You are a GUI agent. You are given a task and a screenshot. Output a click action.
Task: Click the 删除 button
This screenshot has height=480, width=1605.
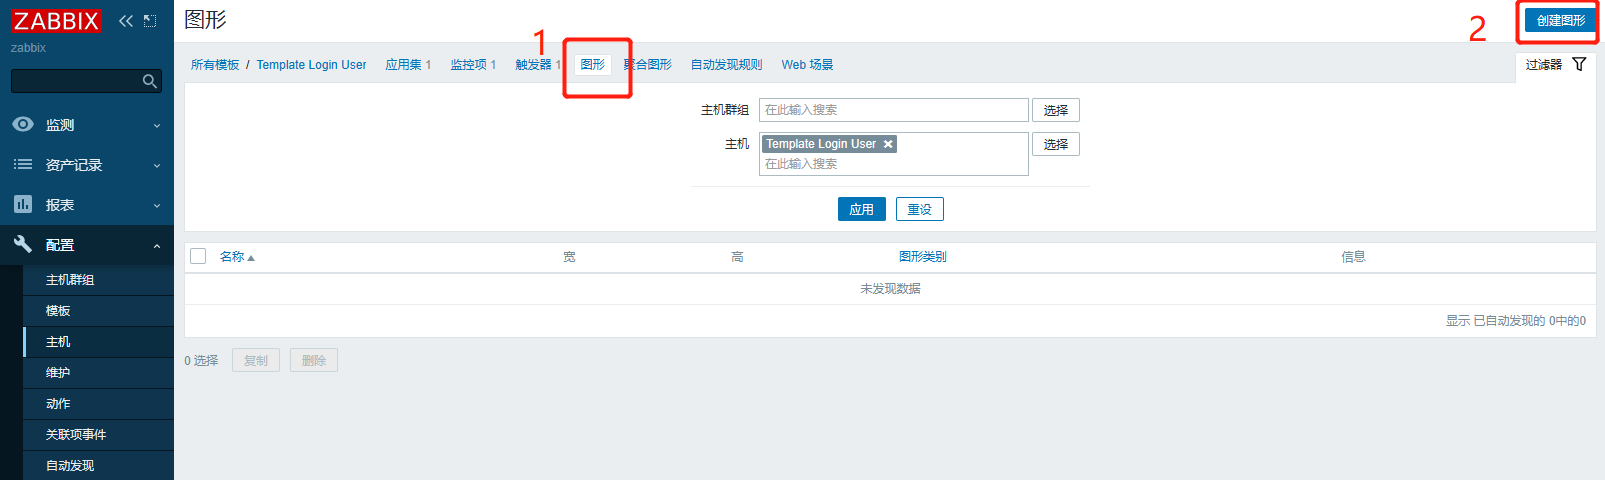[314, 360]
